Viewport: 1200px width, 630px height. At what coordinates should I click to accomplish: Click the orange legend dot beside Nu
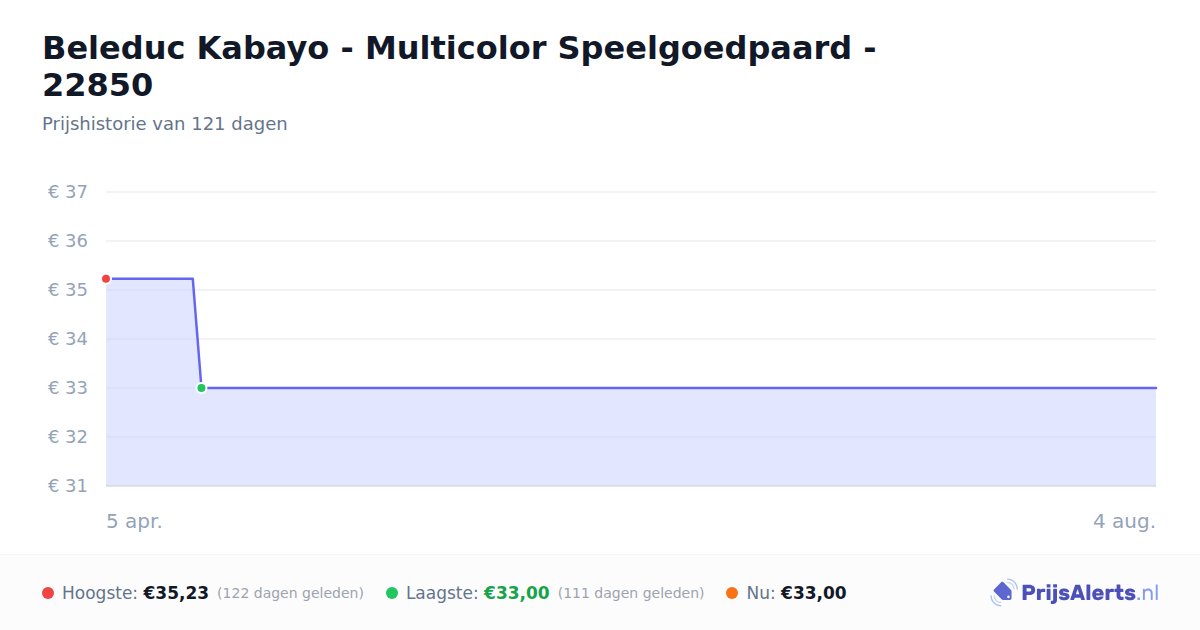[x=732, y=593]
